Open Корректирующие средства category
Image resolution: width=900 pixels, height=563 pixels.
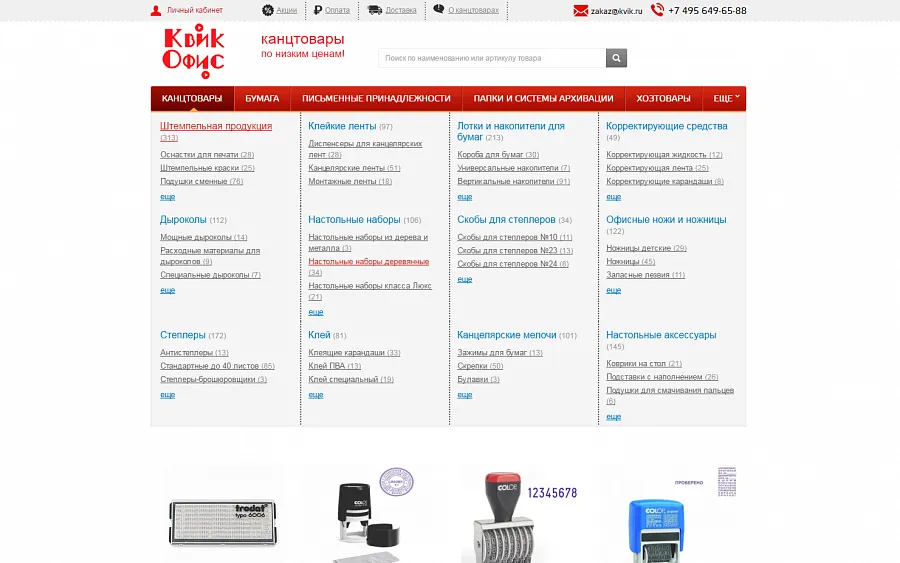[666, 126]
